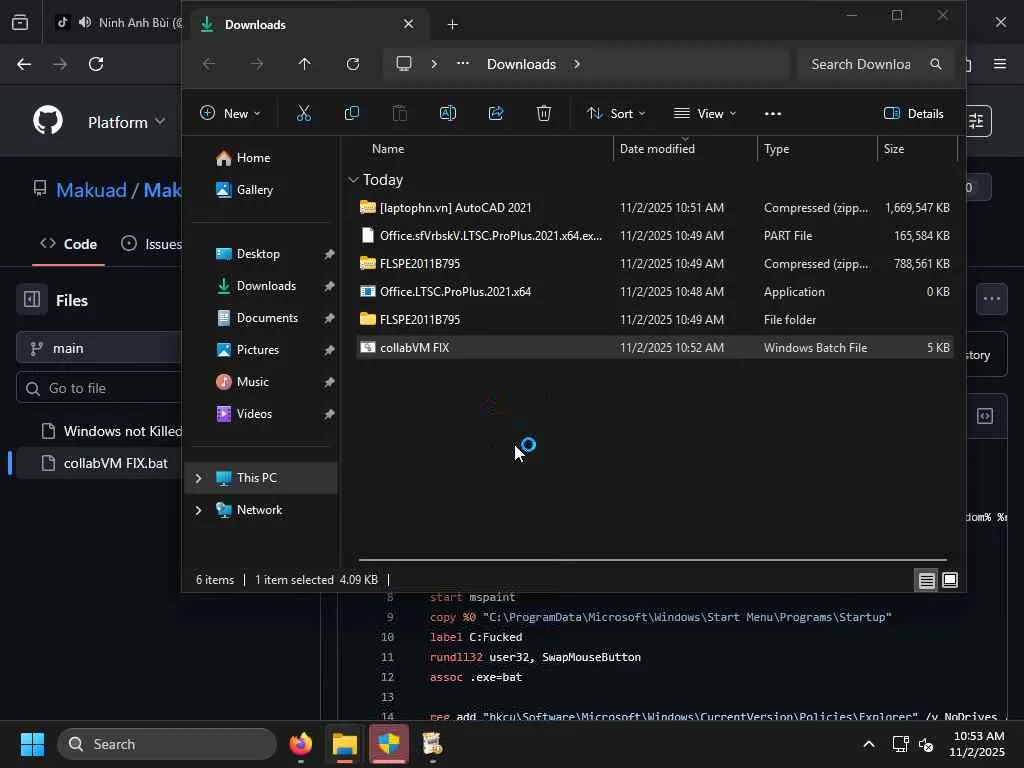This screenshot has height=768, width=1024.
Task: Refresh the Downloads folder view
Action: pyautogui.click(x=353, y=64)
